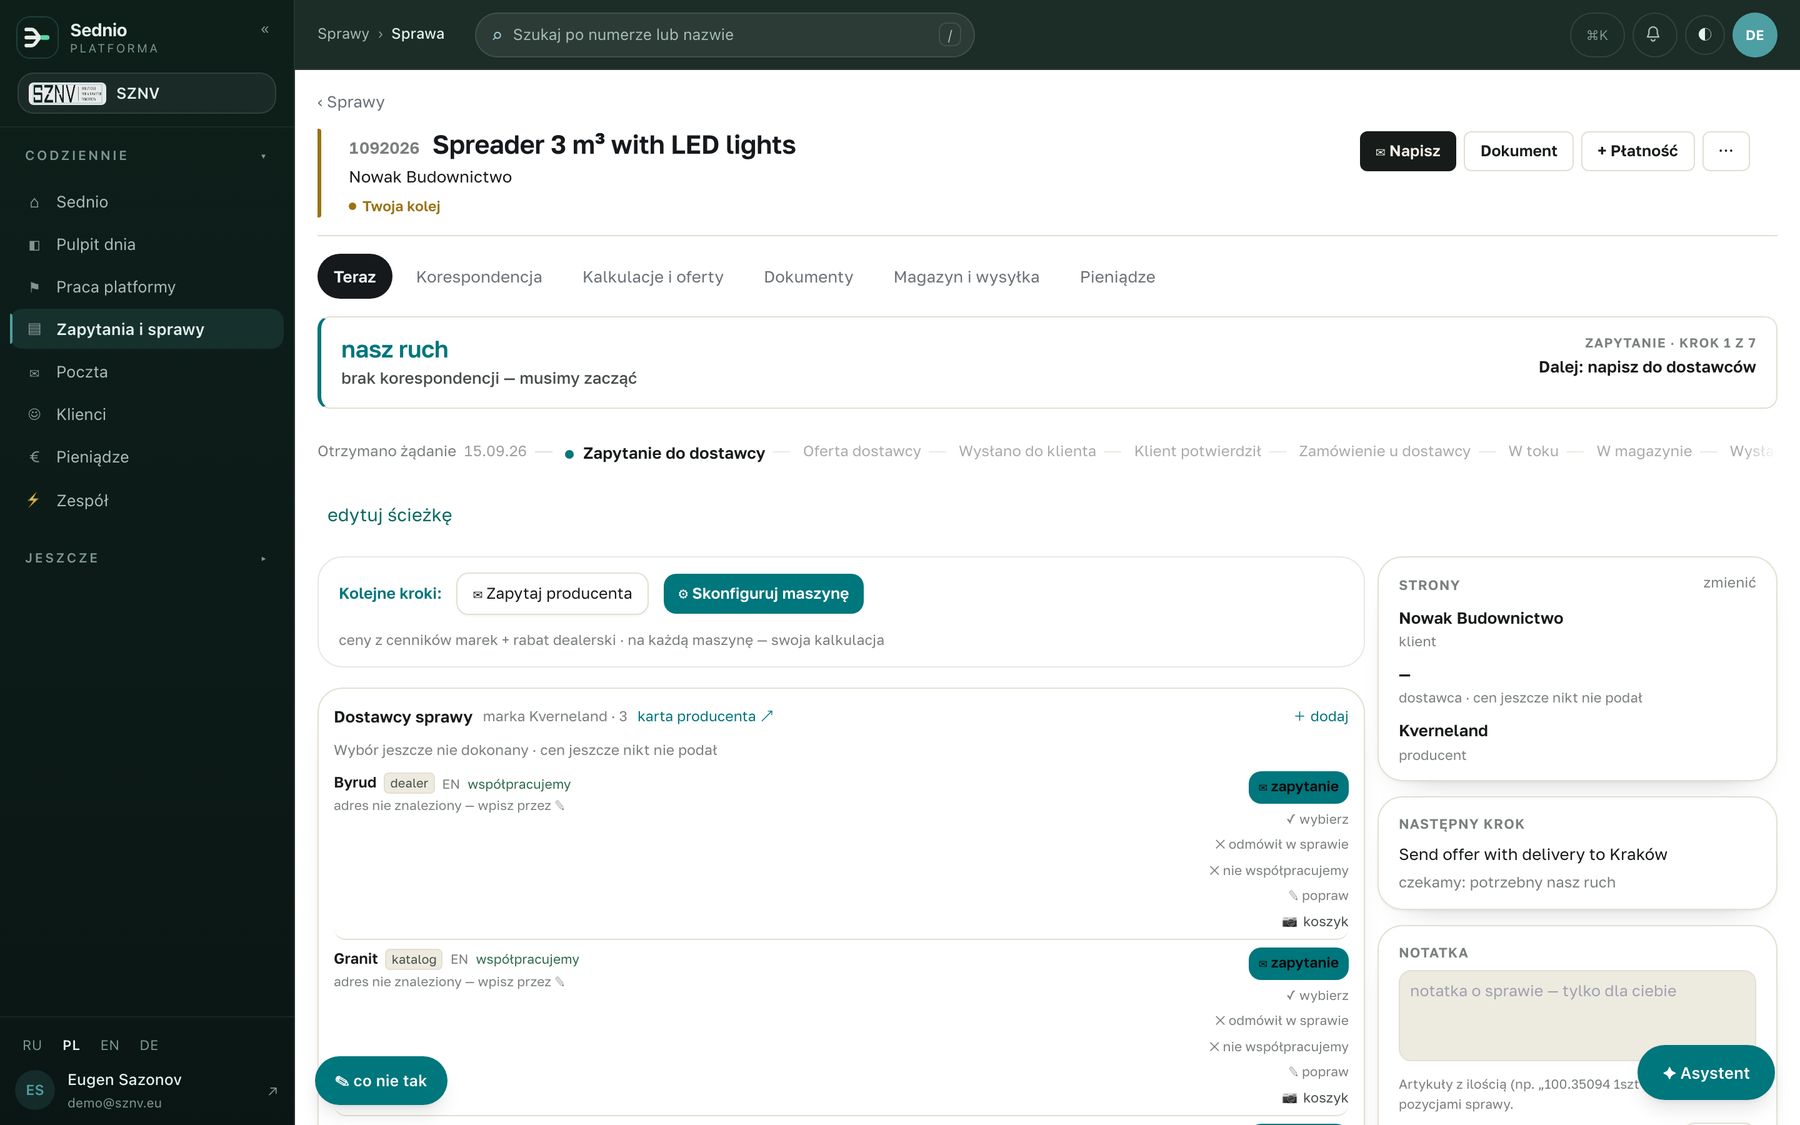Switch to Kalkulacje i oferty tab
The width and height of the screenshot is (1800, 1125).
tap(653, 277)
